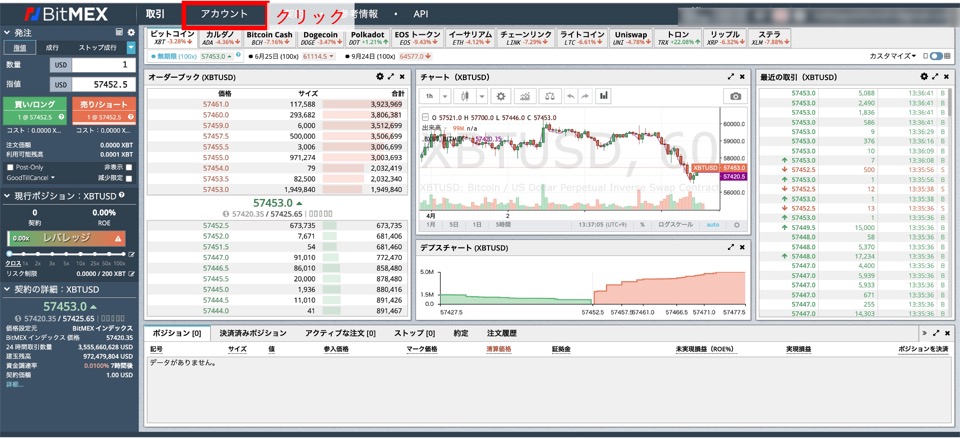Select the イーサリアム ETH instrument tab

coord(470,38)
